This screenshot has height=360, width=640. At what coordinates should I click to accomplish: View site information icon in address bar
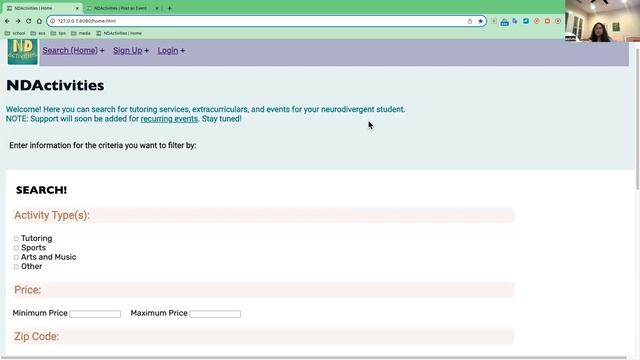coord(53,21)
